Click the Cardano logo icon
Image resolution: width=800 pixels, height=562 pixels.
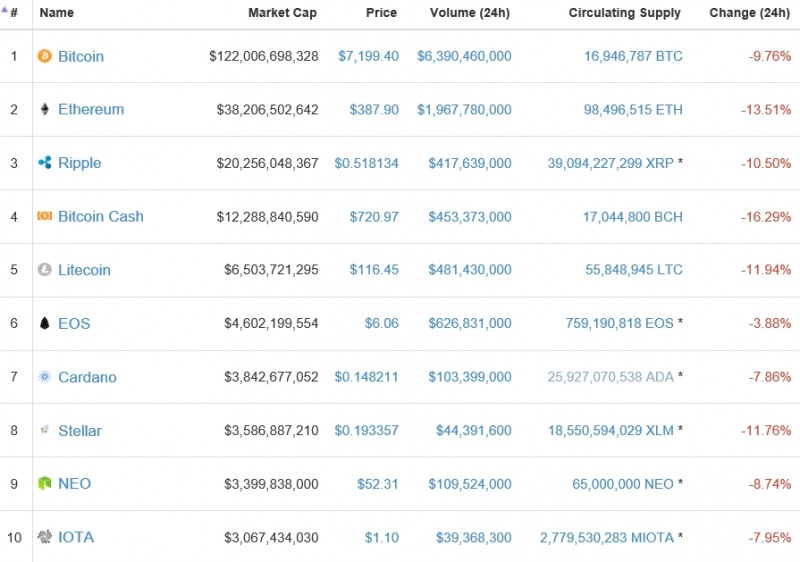(44, 377)
